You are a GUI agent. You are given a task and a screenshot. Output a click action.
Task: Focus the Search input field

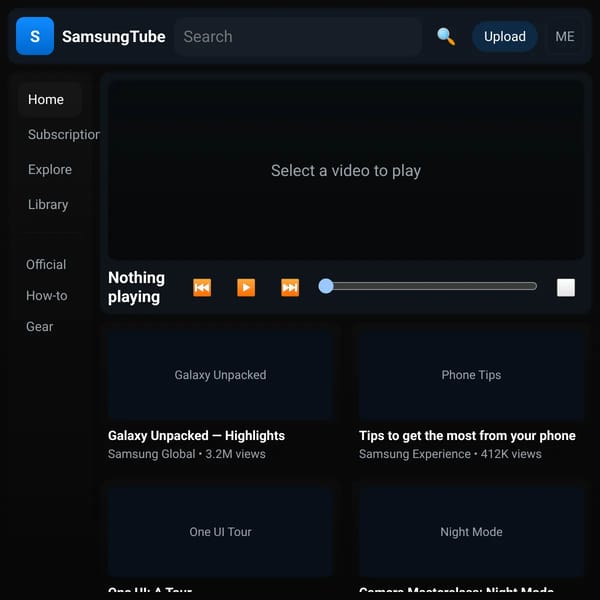pyautogui.click(x=298, y=36)
